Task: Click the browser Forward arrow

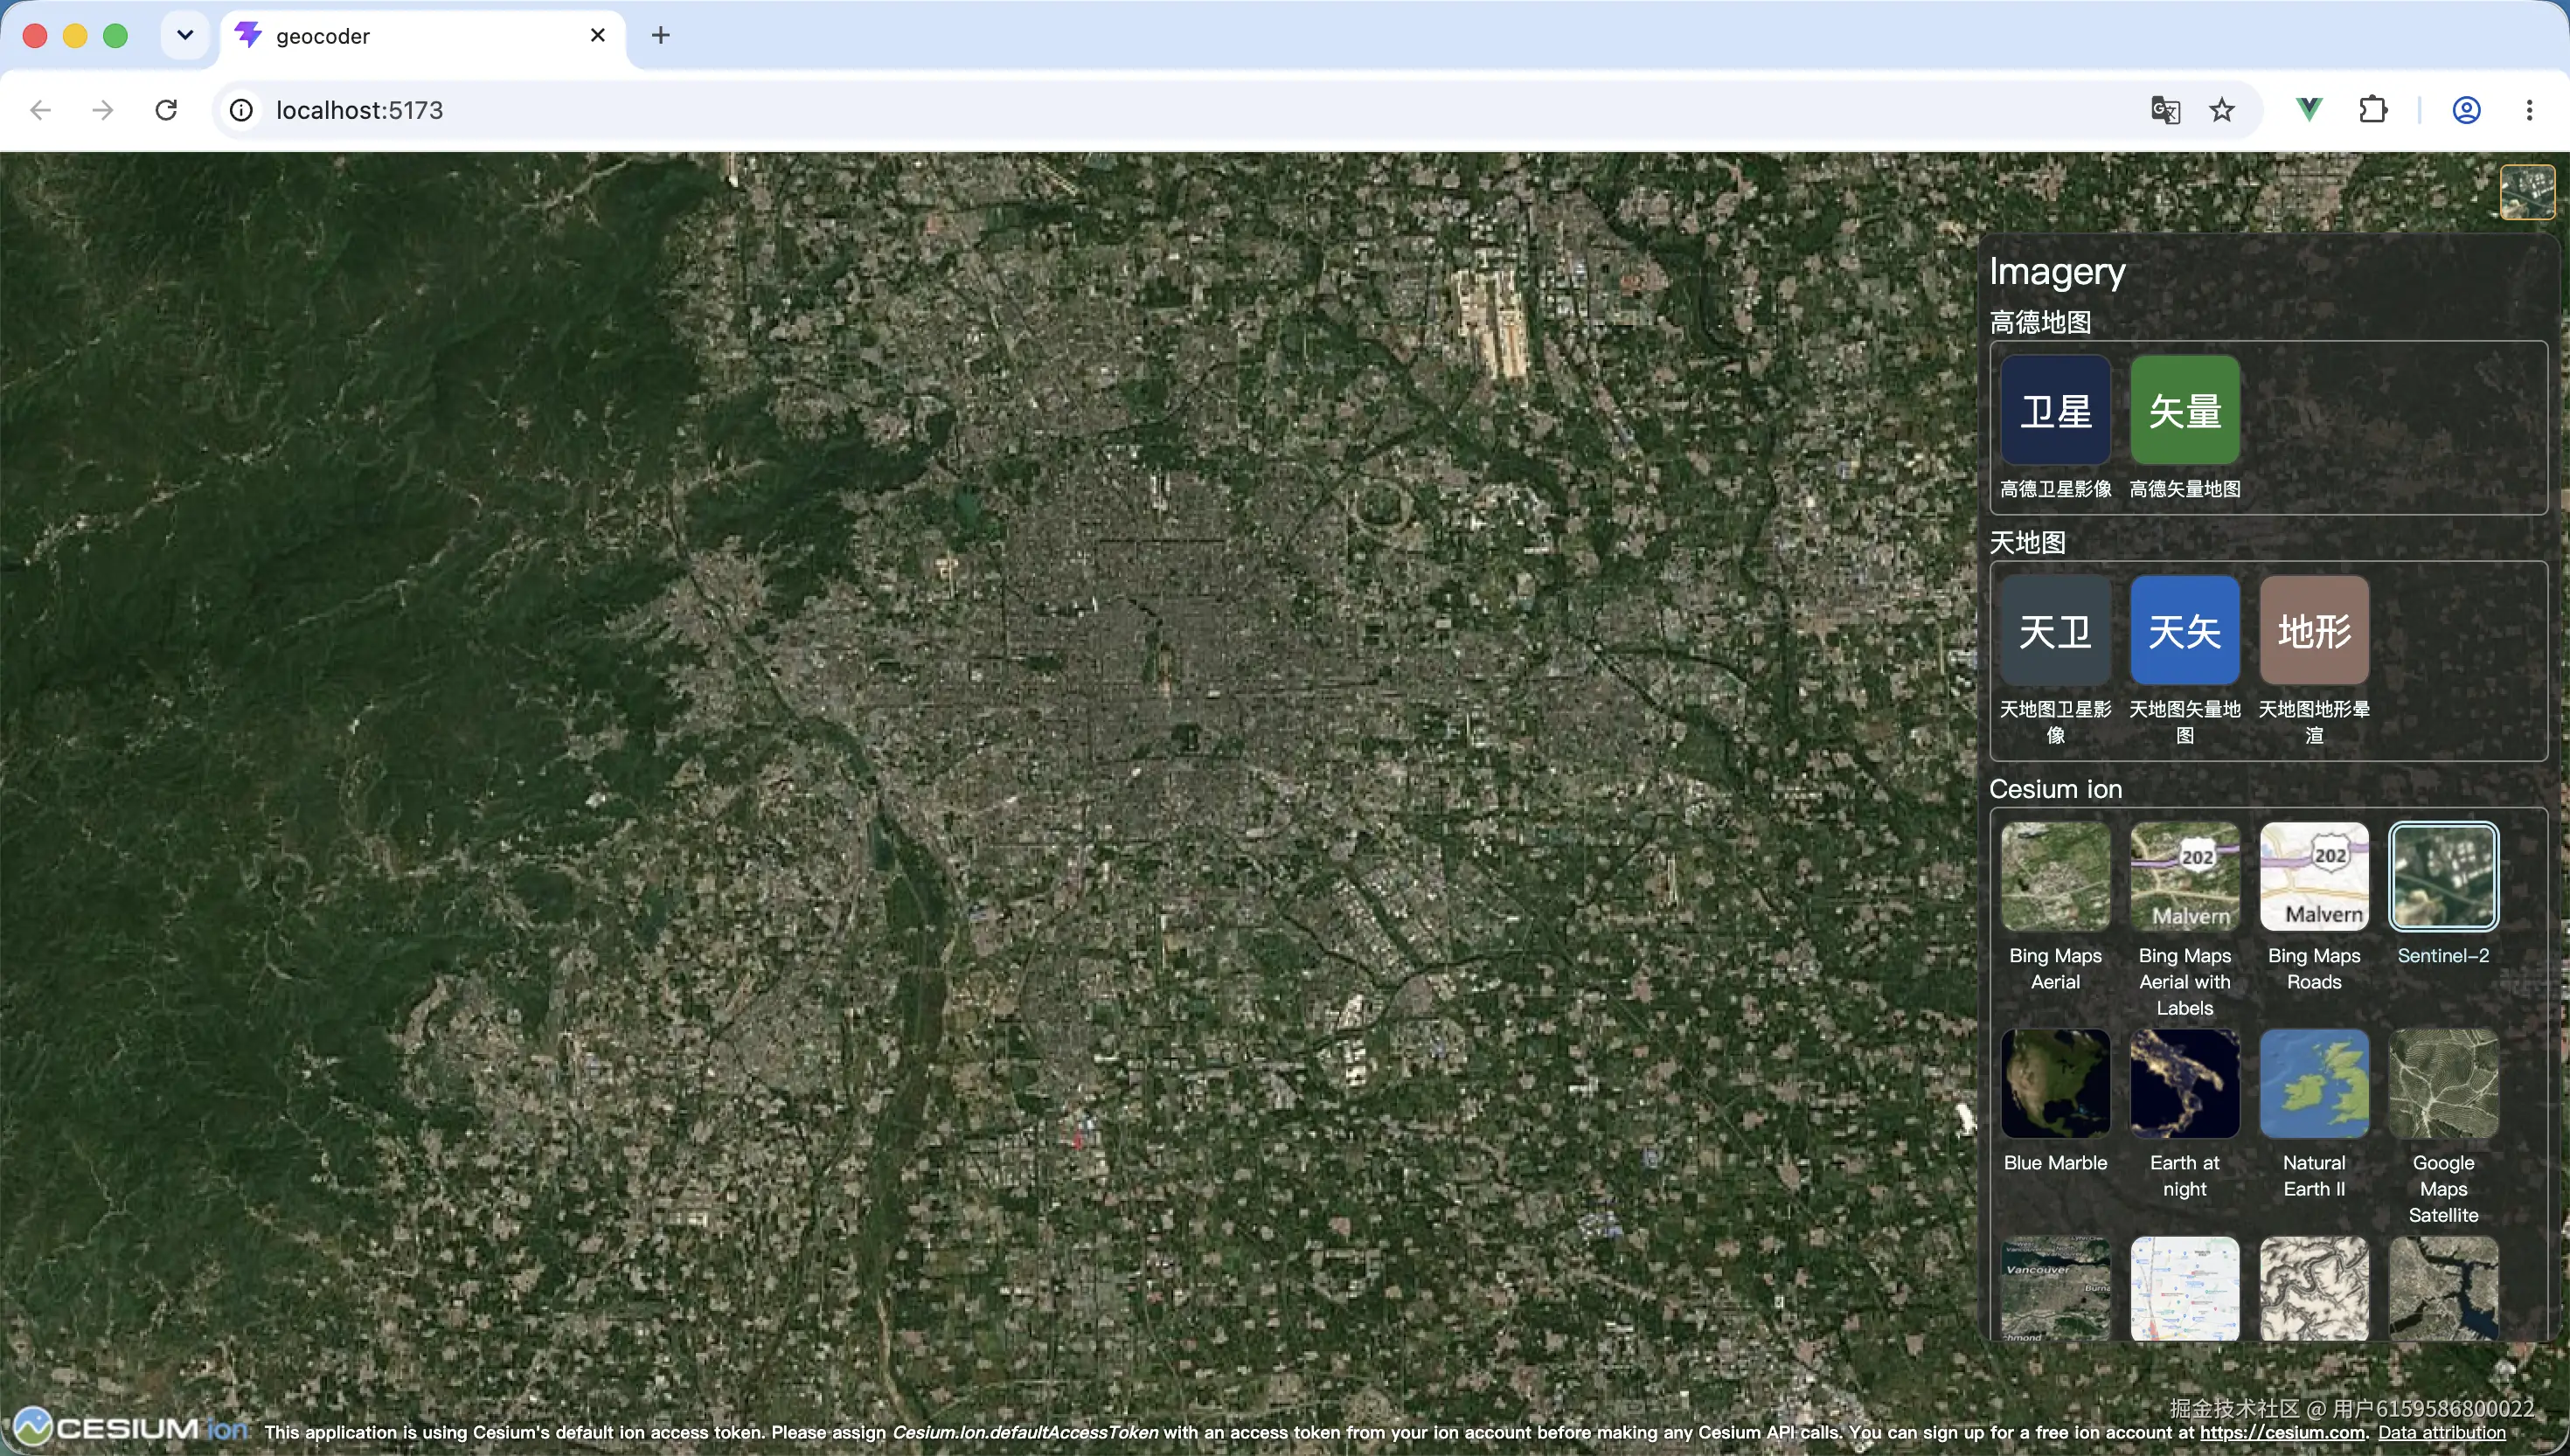Action: (102, 110)
